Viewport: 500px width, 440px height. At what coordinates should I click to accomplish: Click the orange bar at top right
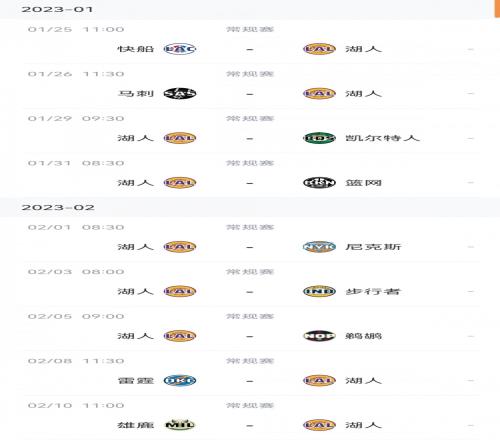coord(497,8)
